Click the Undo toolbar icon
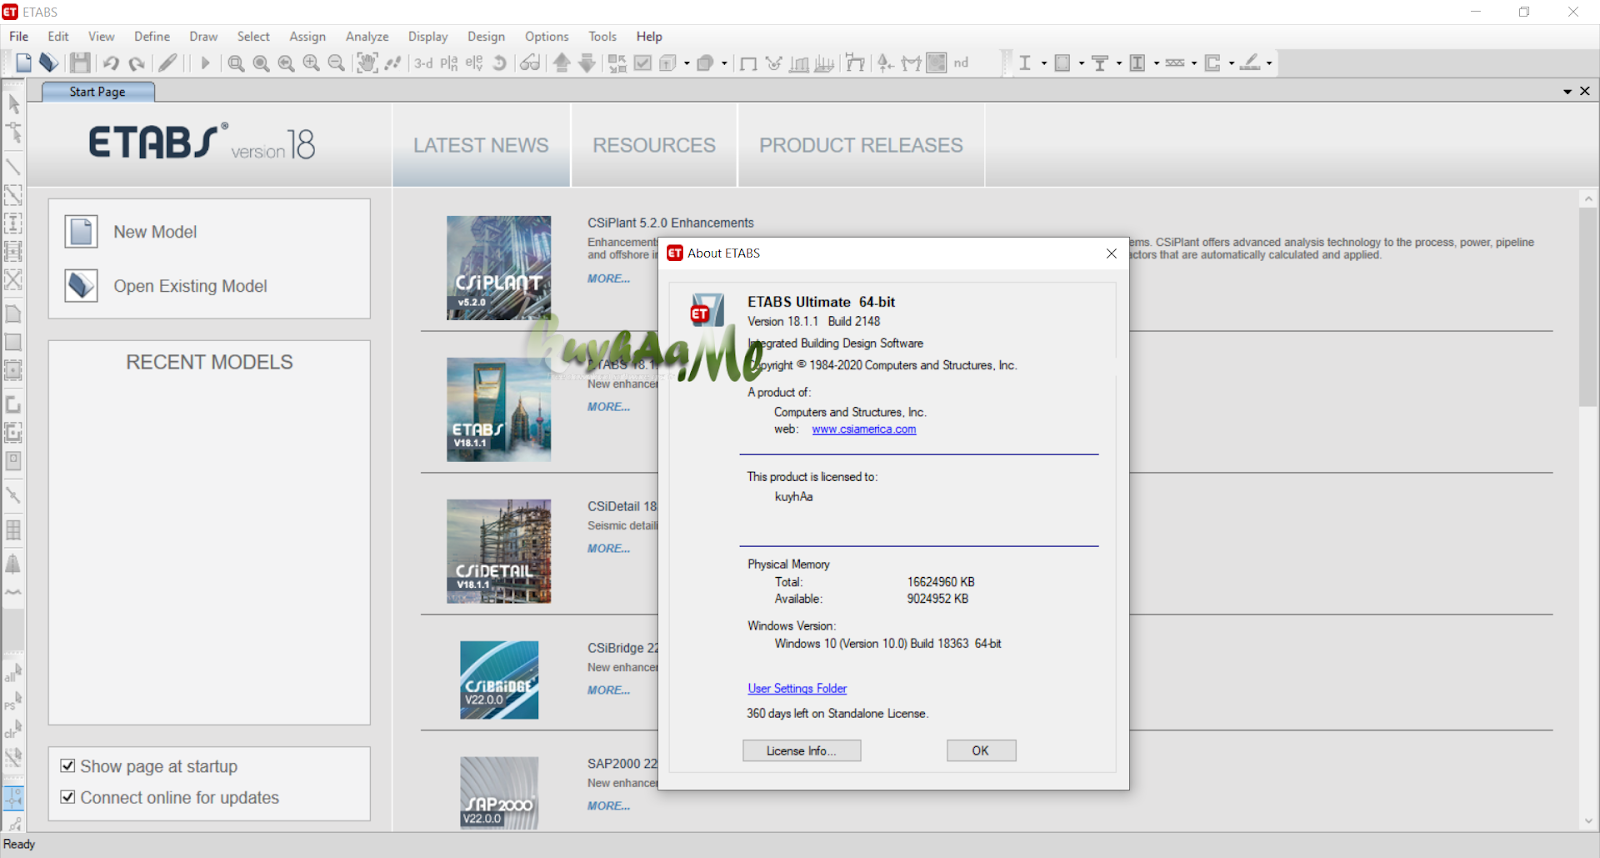 point(111,63)
